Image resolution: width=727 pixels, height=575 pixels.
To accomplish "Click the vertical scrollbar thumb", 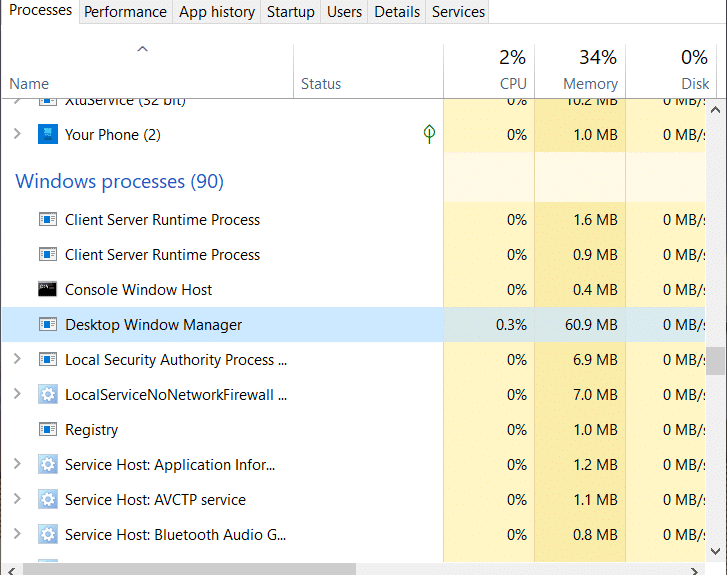I will click(716, 360).
